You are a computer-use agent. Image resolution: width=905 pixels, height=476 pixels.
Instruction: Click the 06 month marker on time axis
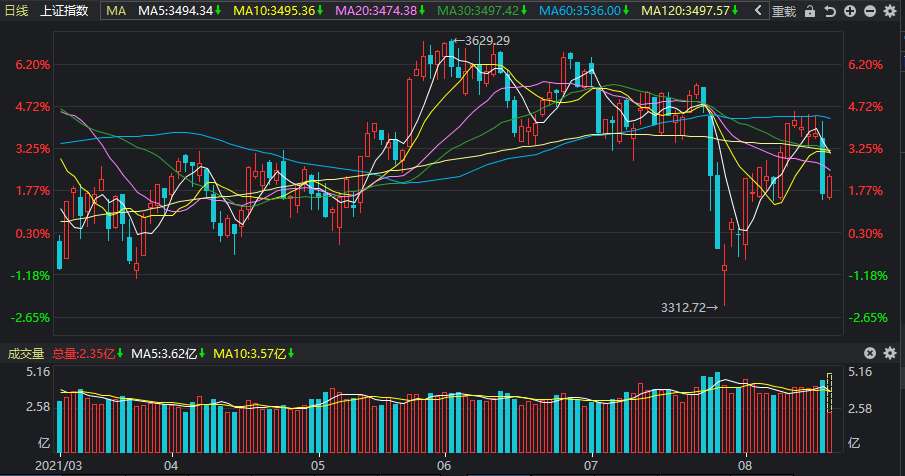tap(444, 466)
